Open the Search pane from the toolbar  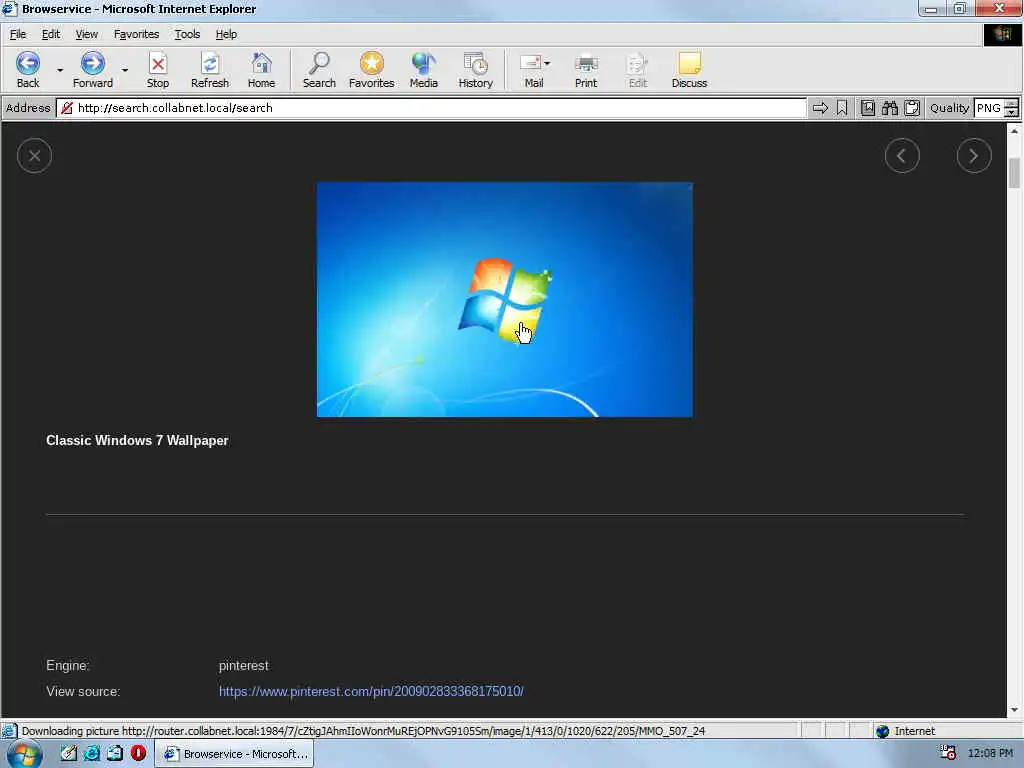(319, 70)
